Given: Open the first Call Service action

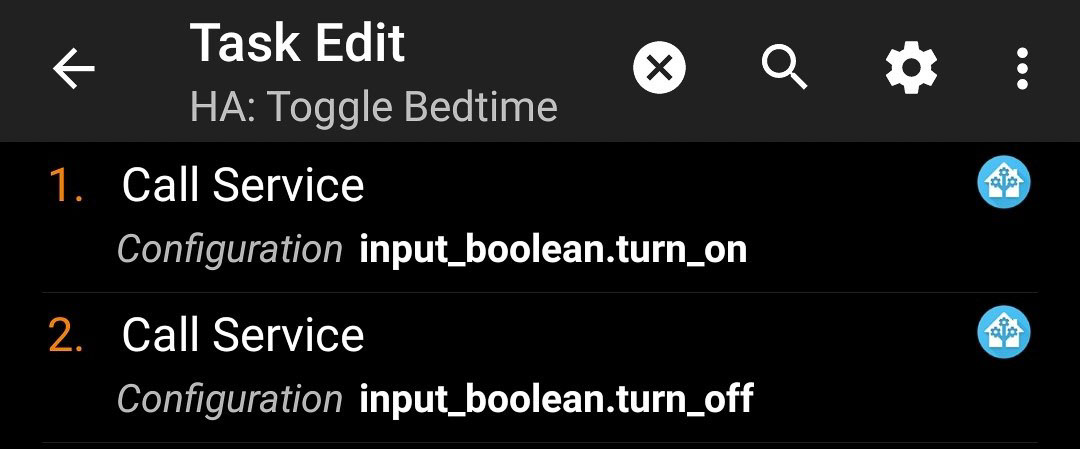Looking at the screenshot, I should [539, 218].
